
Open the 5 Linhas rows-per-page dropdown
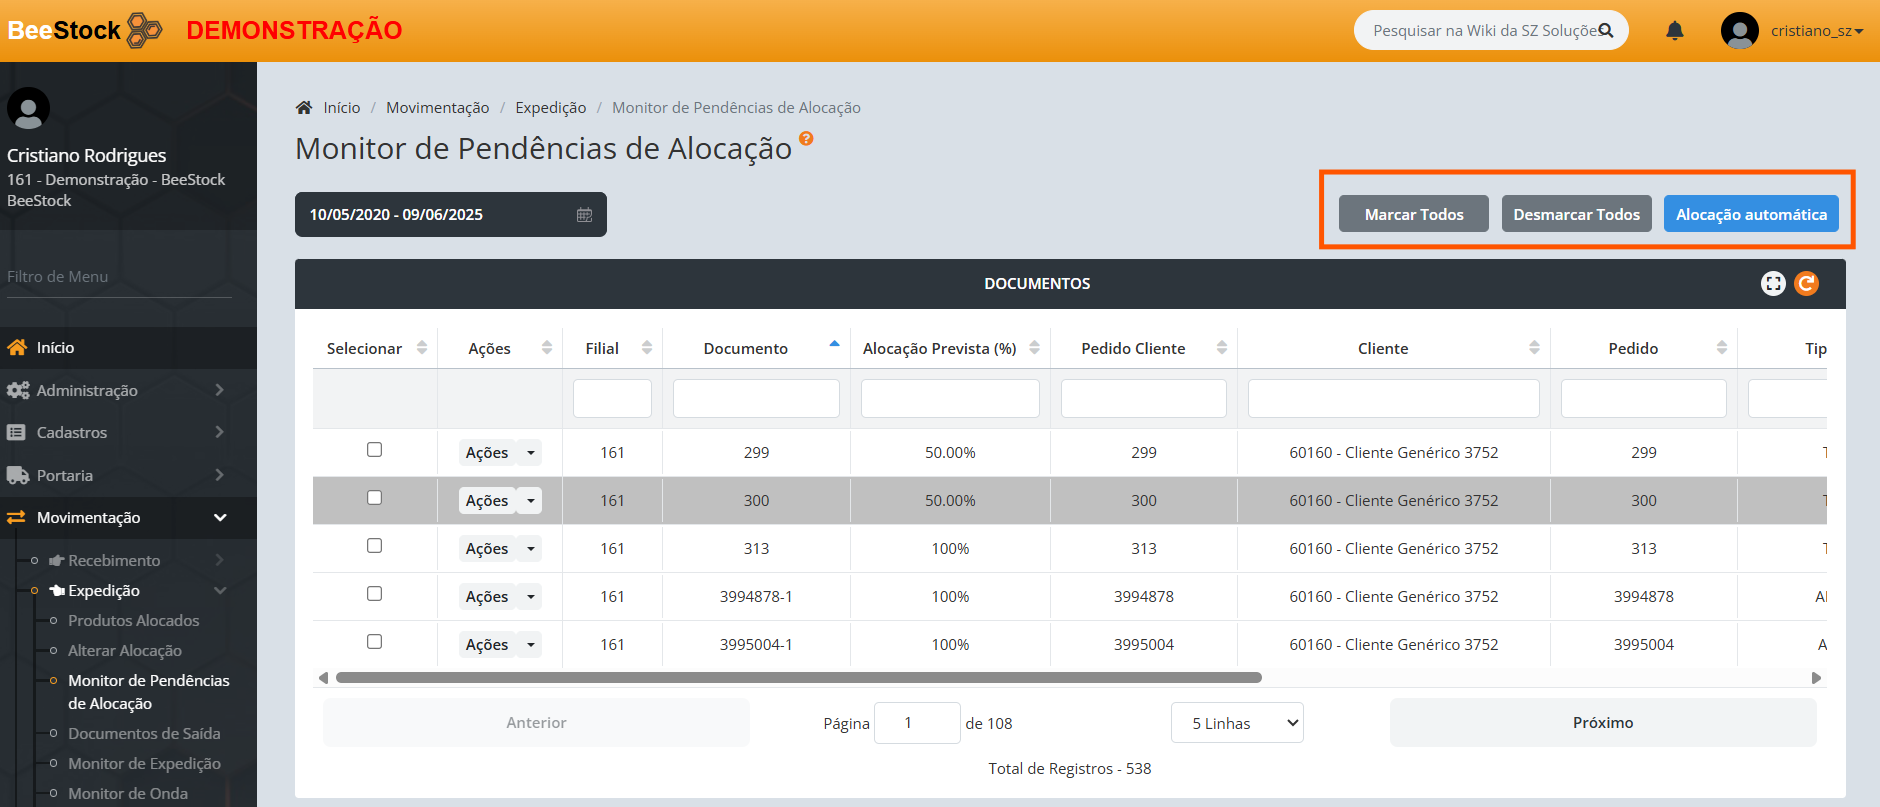1237,723
